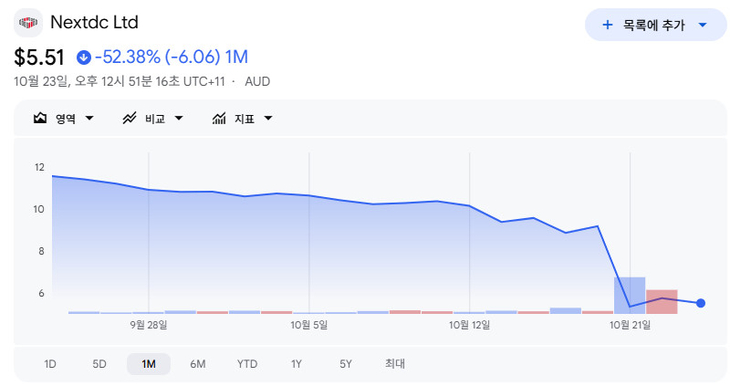Click the 8 value on the price axis
Screen dimensions: 730x386
click(41, 251)
